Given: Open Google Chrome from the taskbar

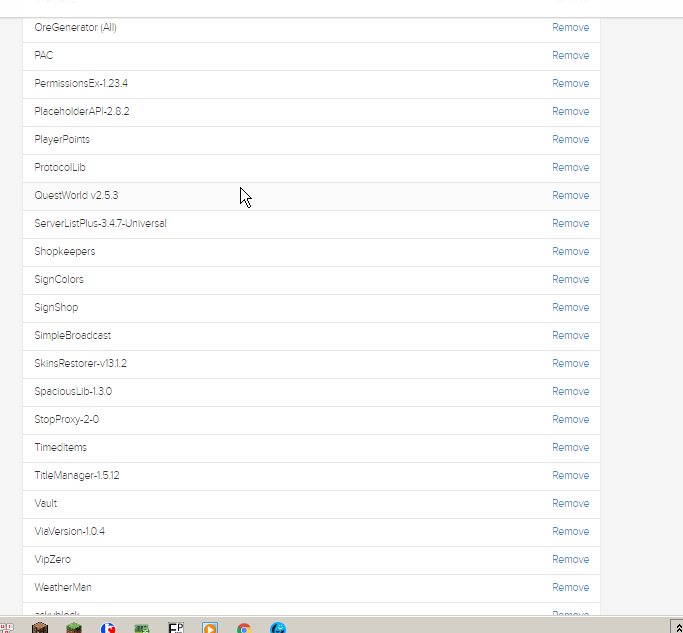Looking at the screenshot, I should tap(244, 628).
